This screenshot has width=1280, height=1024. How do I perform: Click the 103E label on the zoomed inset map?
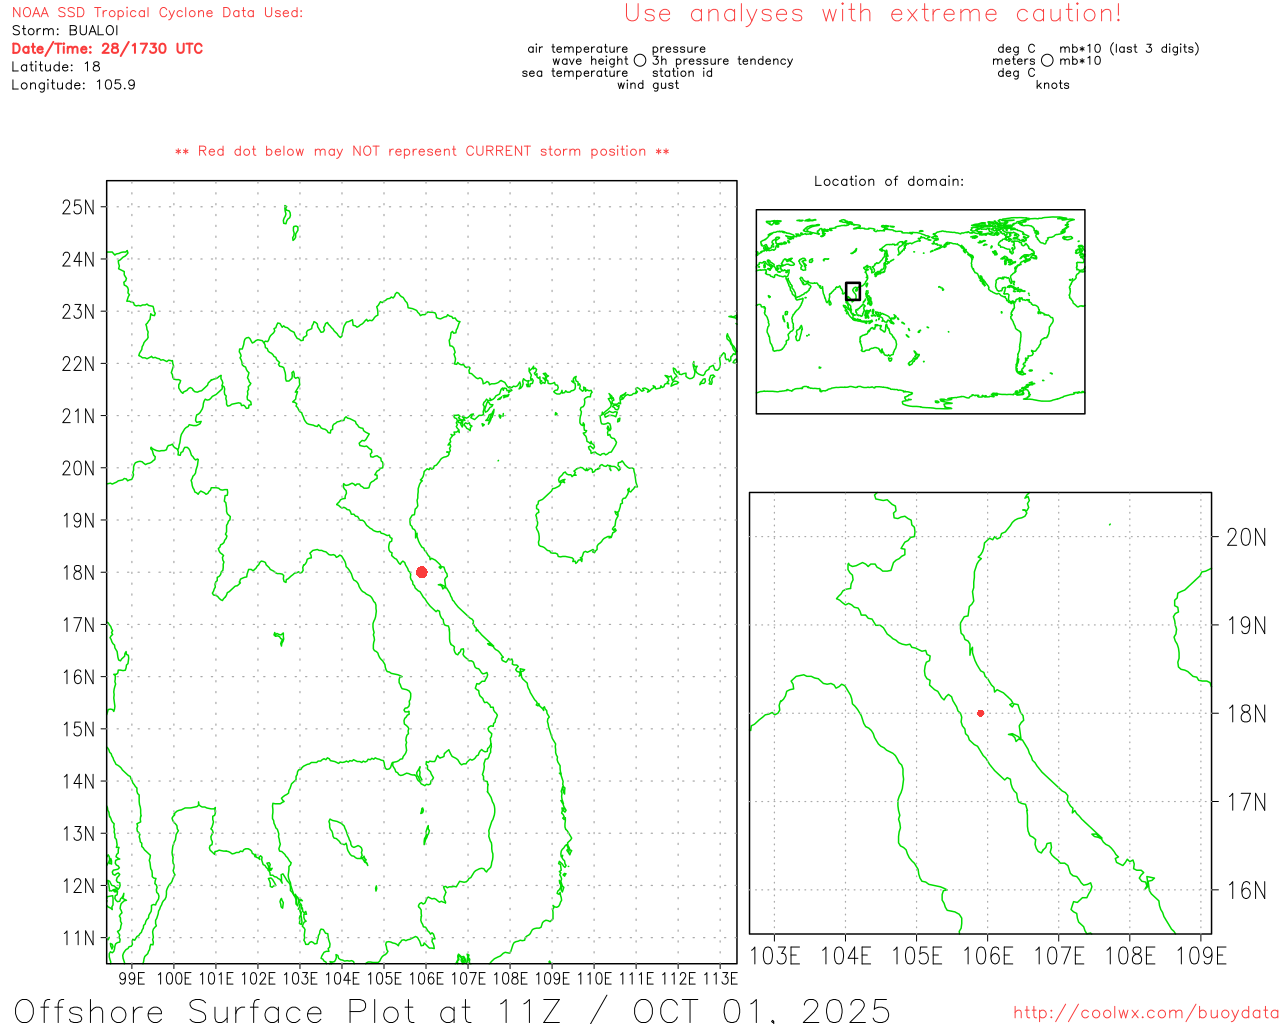point(775,956)
